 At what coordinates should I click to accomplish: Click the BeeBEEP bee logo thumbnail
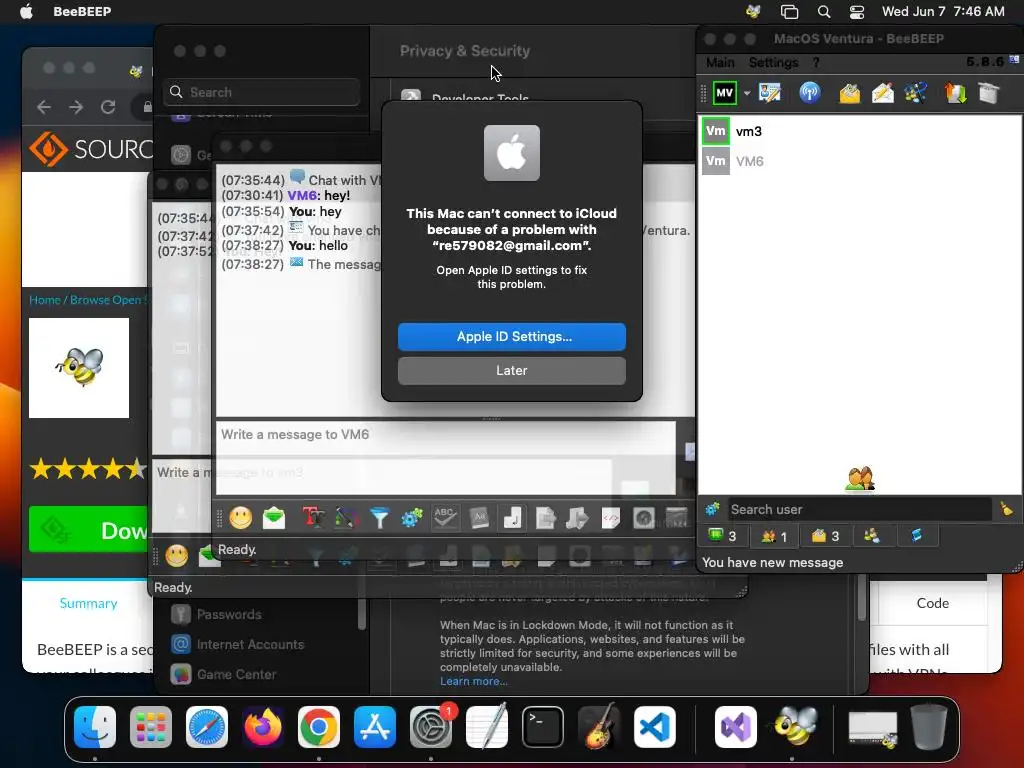[79, 368]
